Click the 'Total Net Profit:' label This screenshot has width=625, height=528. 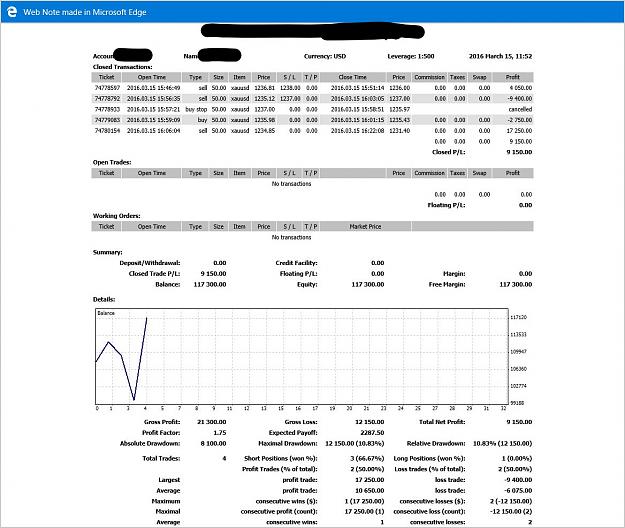442,422
